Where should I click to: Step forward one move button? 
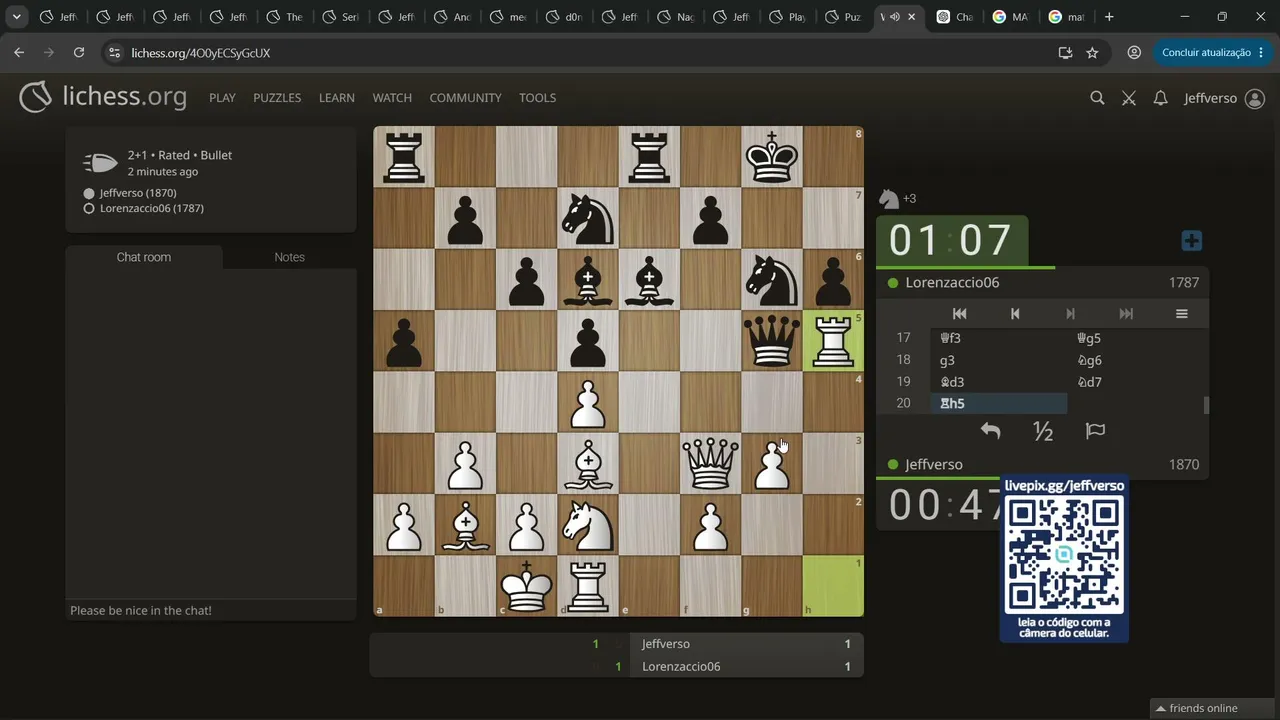[1070, 313]
